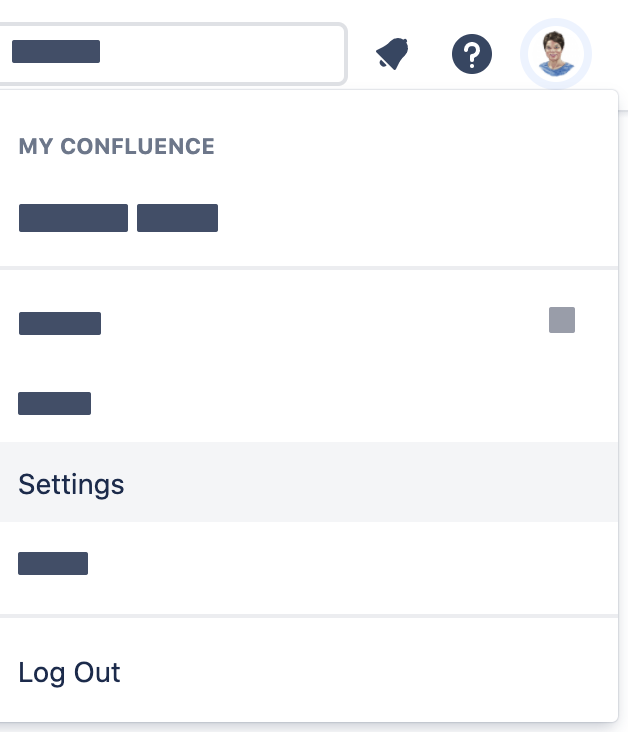Select the menu item with the gray badge
This screenshot has width=628, height=732.
click(60, 323)
